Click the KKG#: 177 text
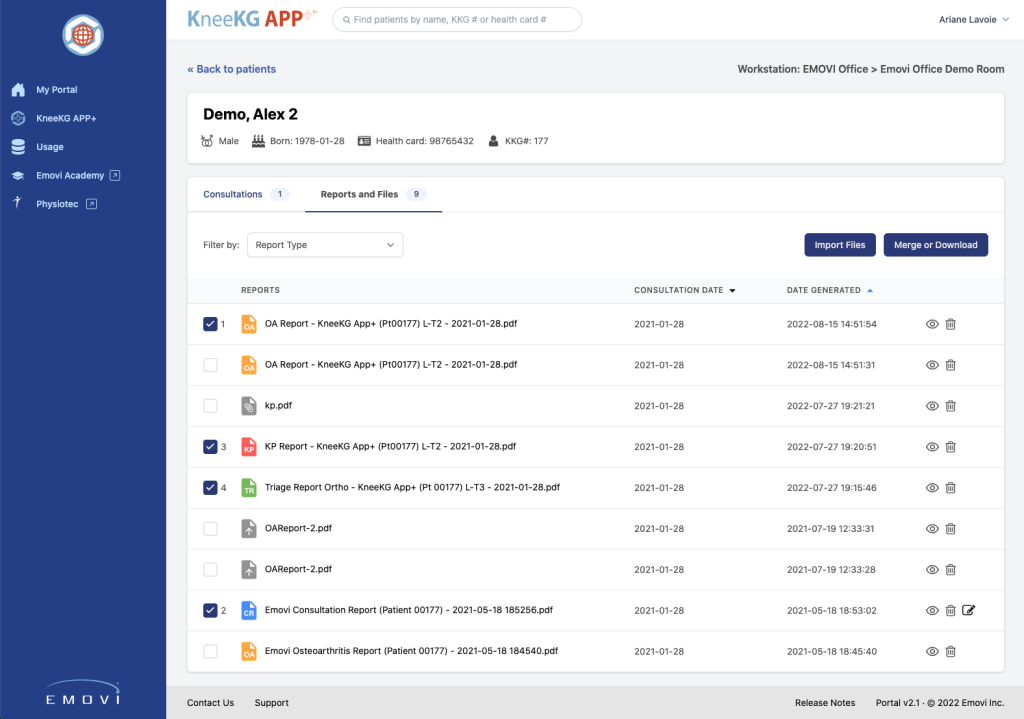 pyautogui.click(x=526, y=141)
